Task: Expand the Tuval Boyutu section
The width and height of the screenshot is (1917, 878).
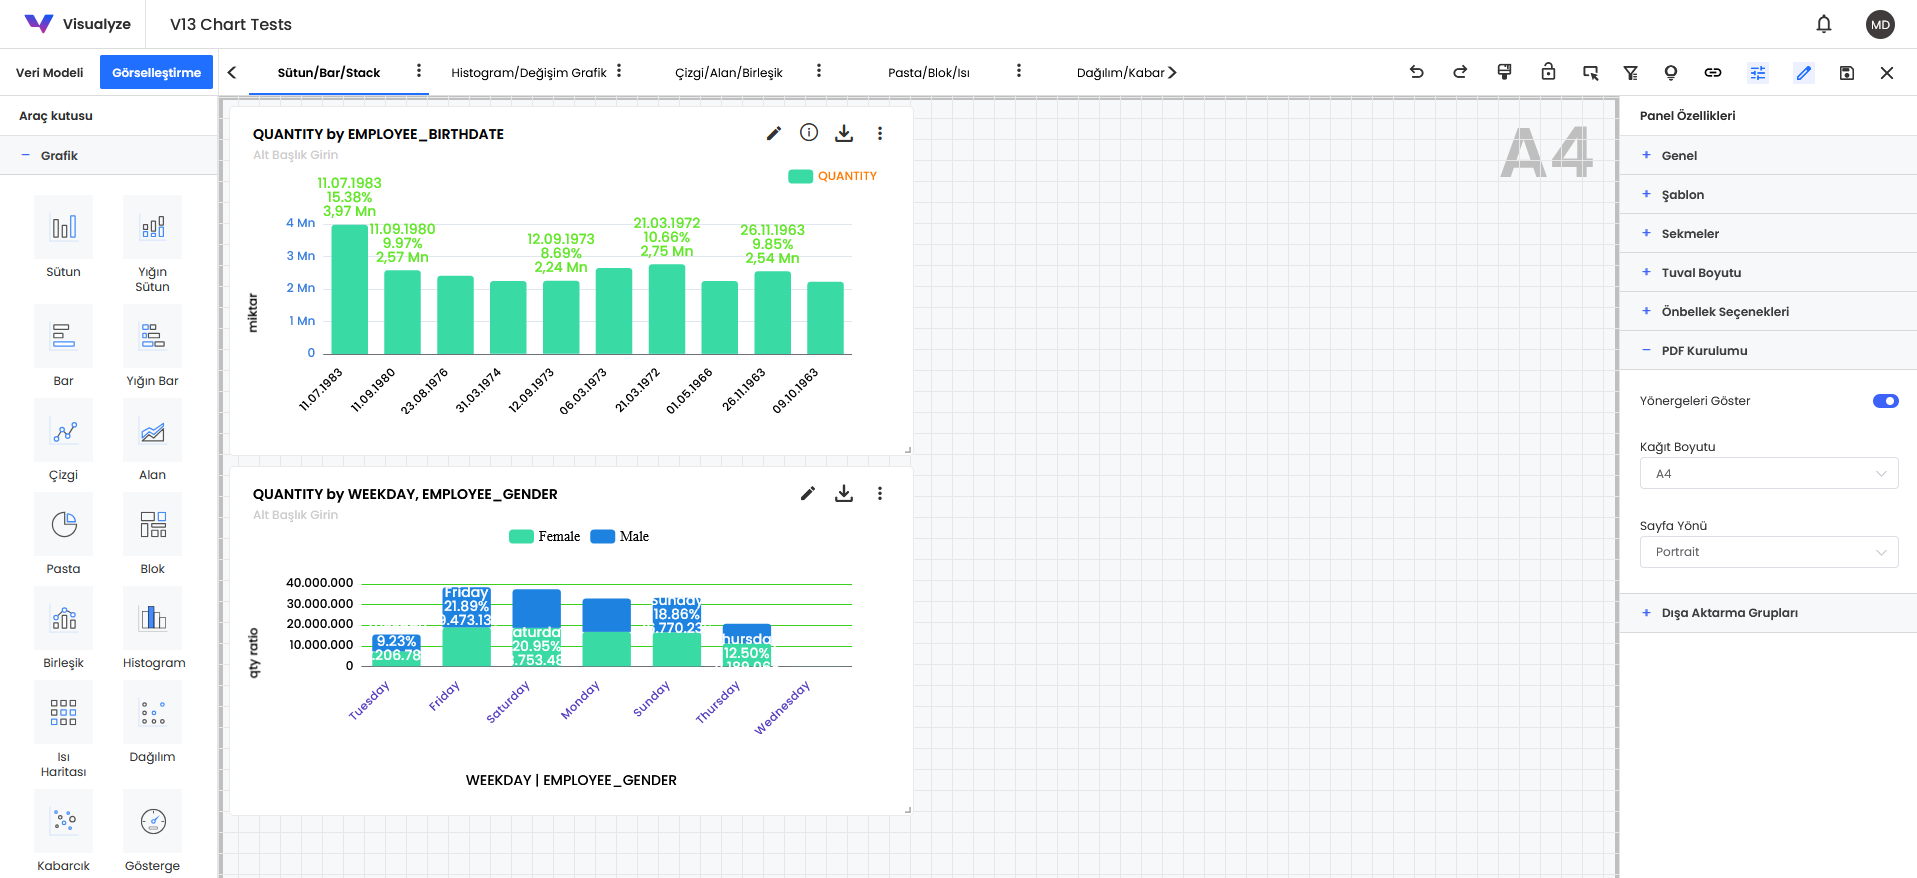Action: pyautogui.click(x=1701, y=273)
